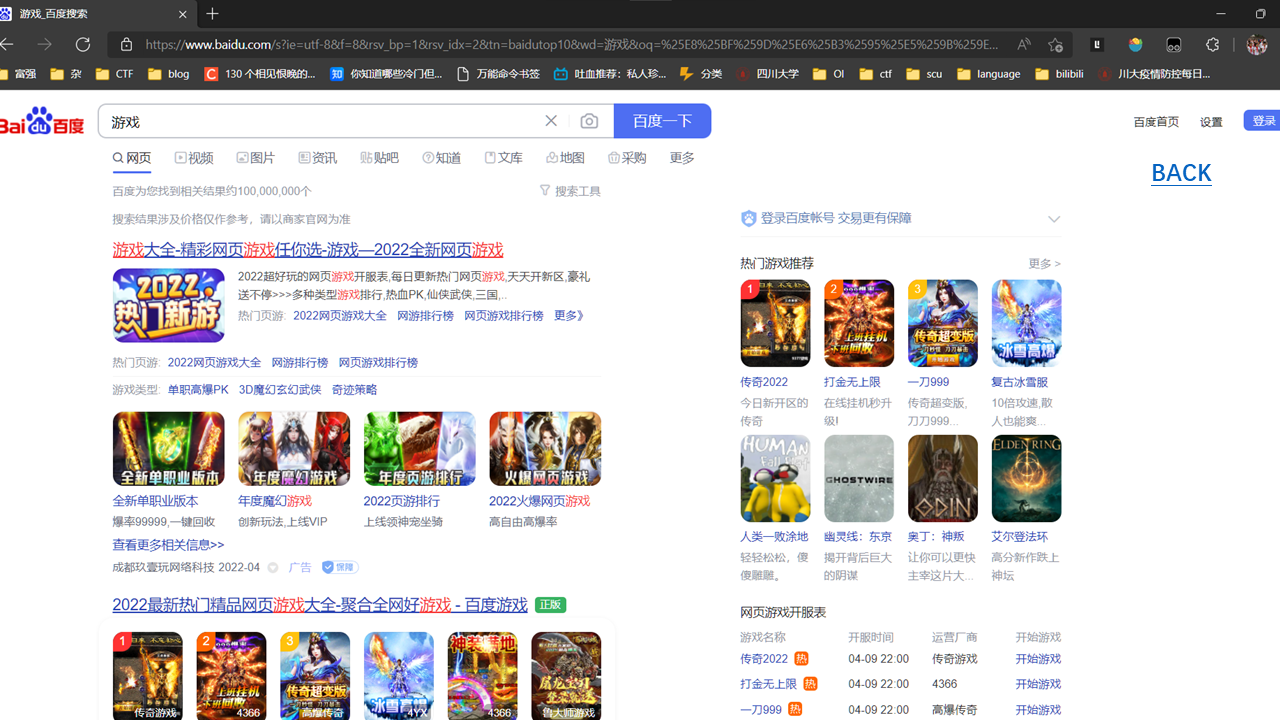Click the 人类一败涂地 game title

point(774,537)
